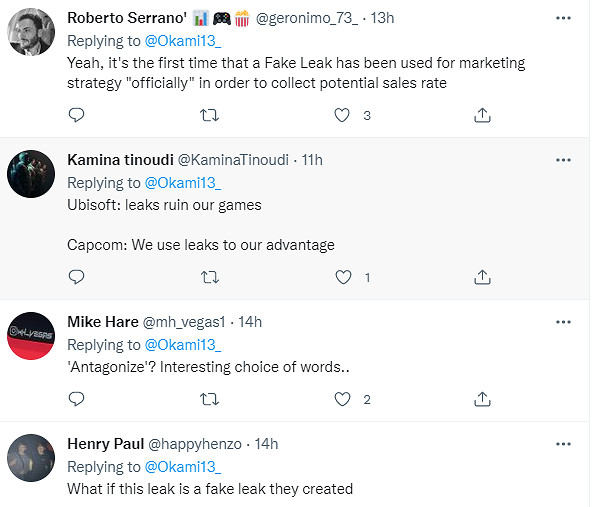Like Mike Hare's tweet
The height and width of the screenshot is (507, 604).
343,399
